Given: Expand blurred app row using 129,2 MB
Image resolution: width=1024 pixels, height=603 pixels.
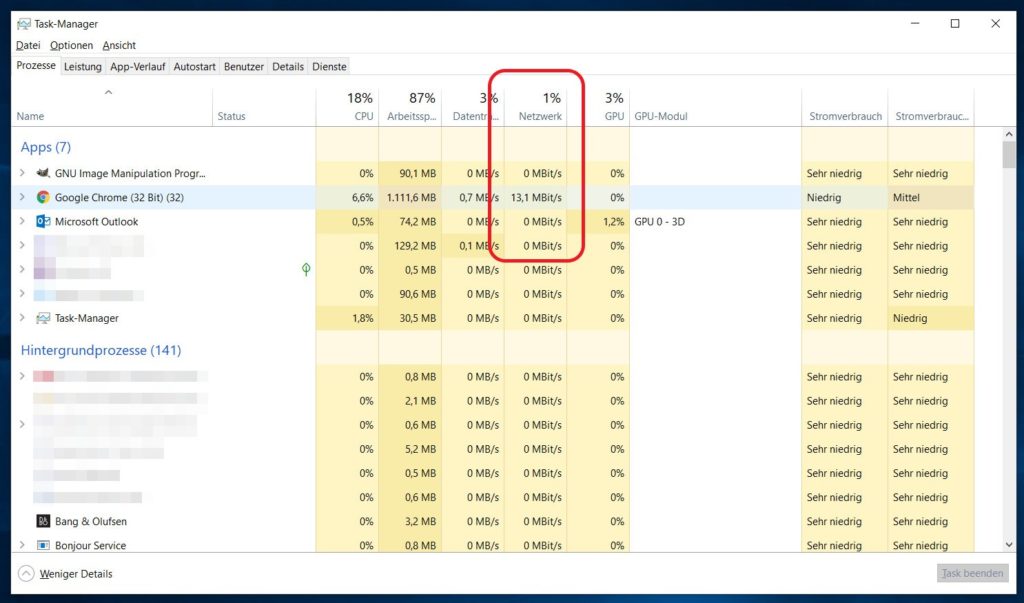Looking at the screenshot, I should (22, 245).
